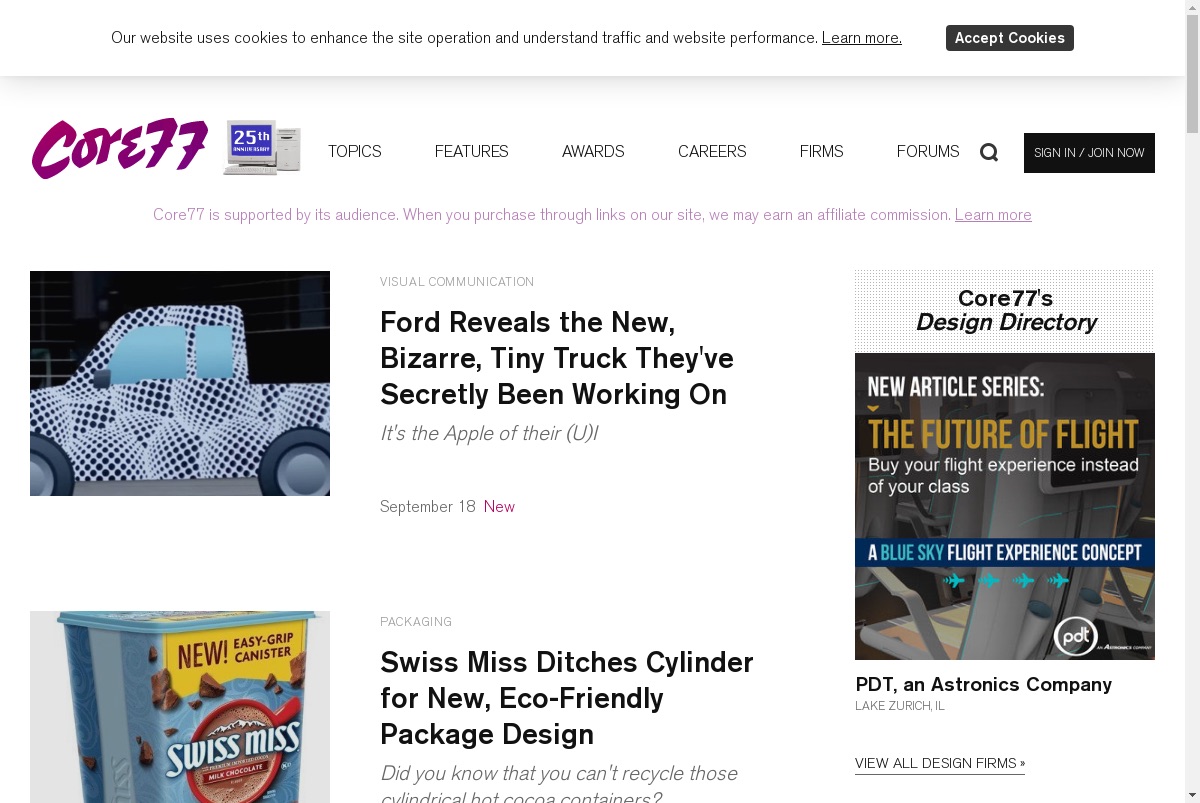
Task: Click Core77's Design Directory header
Action: click(1005, 310)
